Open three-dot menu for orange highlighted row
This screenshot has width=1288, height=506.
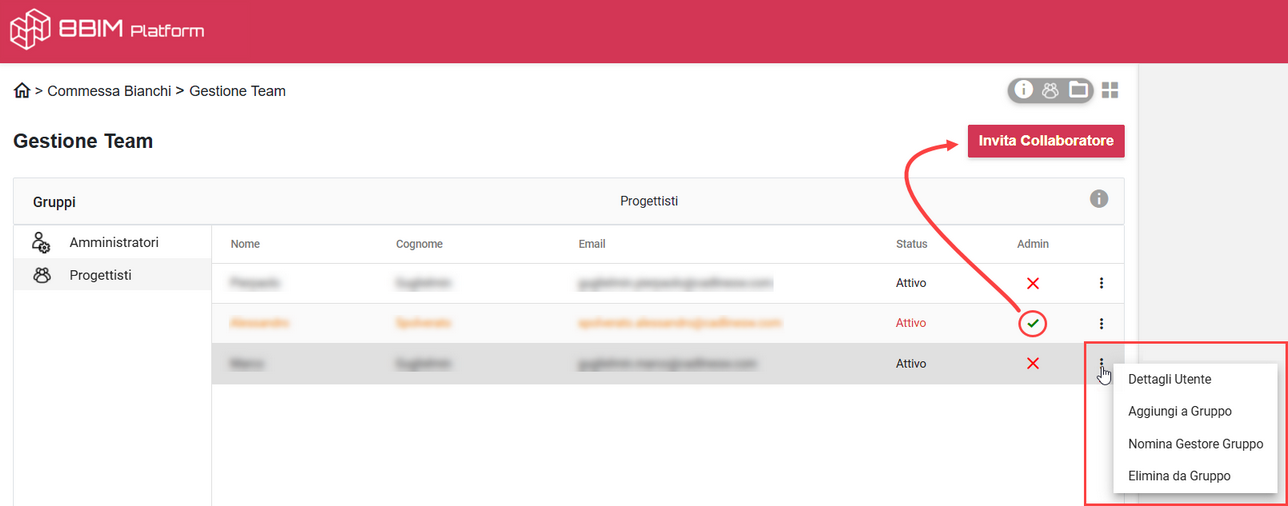click(1101, 323)
